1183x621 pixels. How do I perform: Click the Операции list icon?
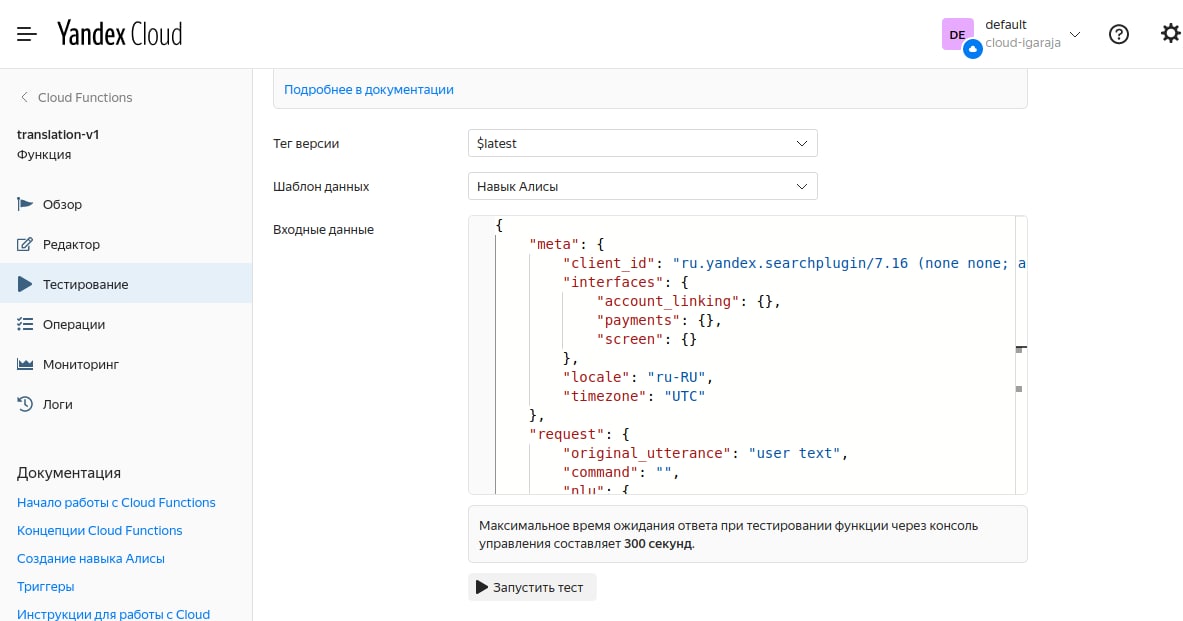point(25,324)
